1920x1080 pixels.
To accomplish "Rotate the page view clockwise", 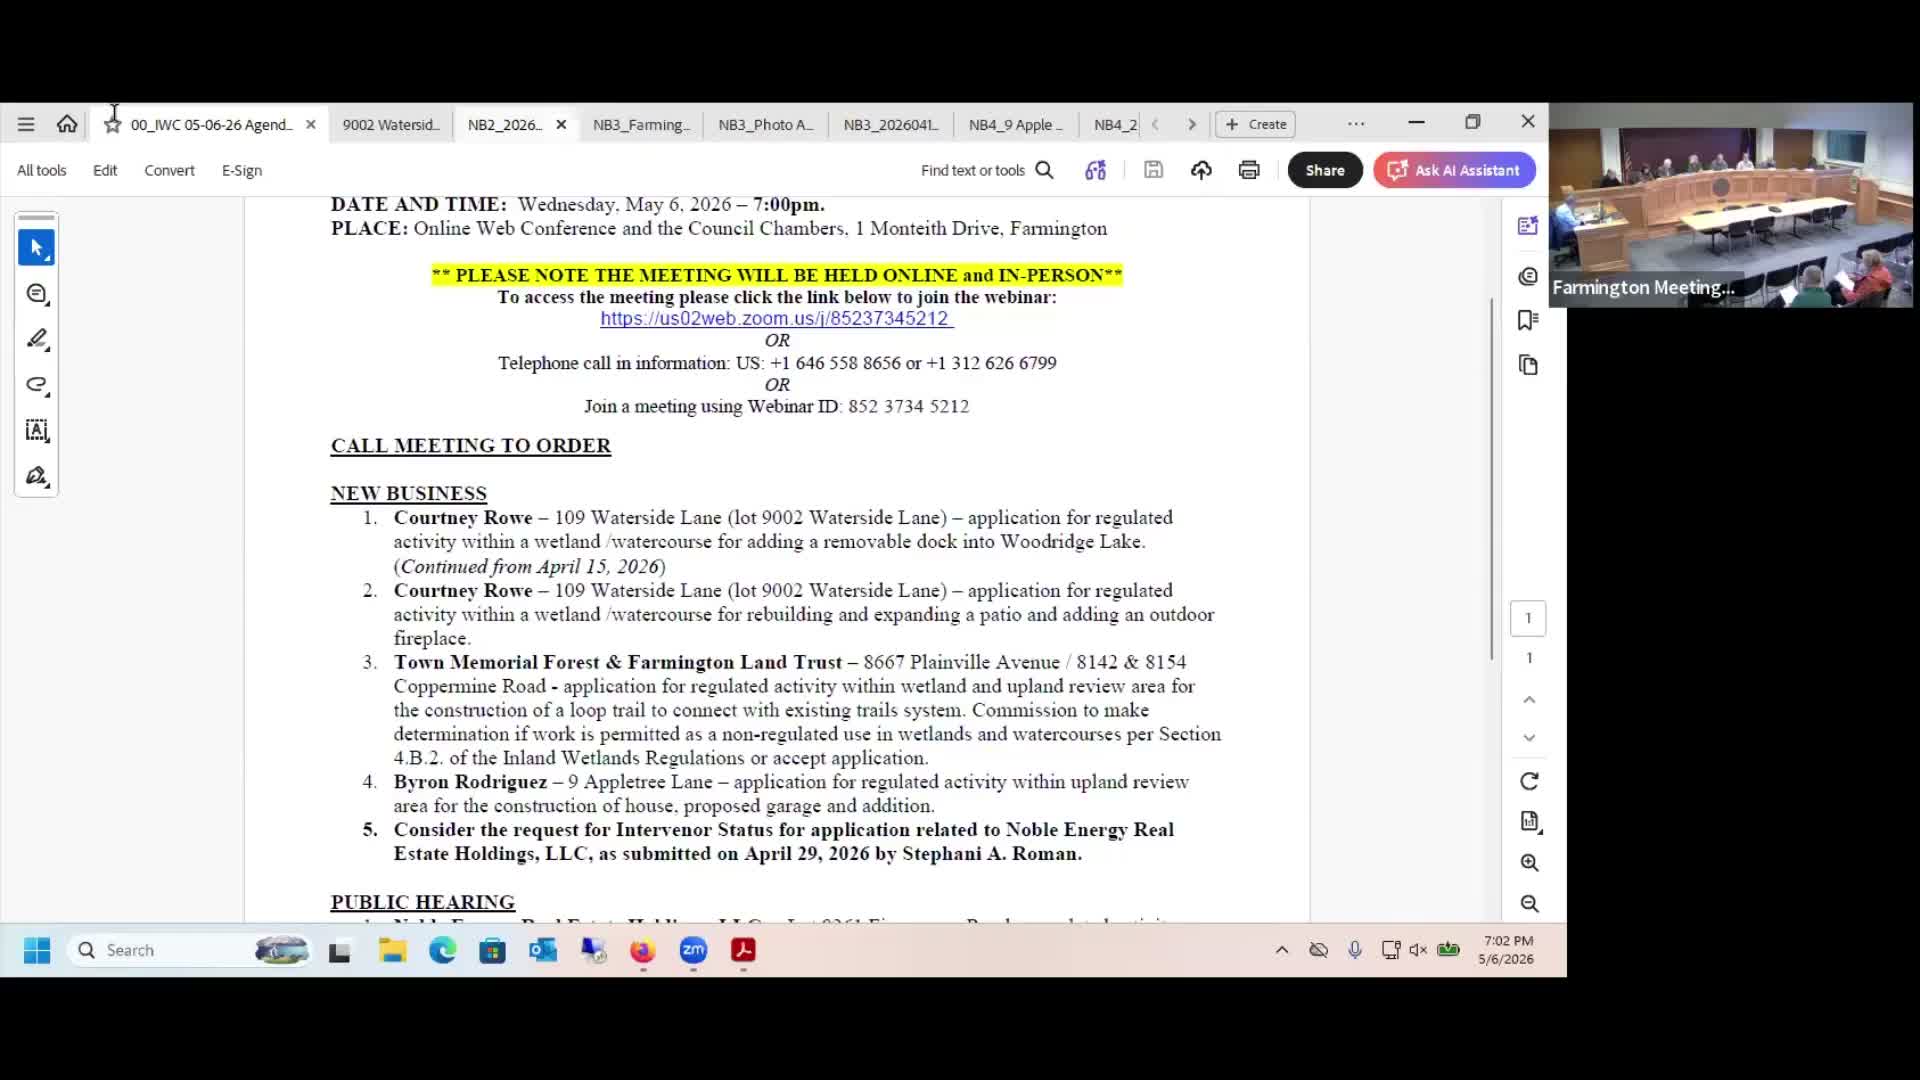I will coord(1529,782).
